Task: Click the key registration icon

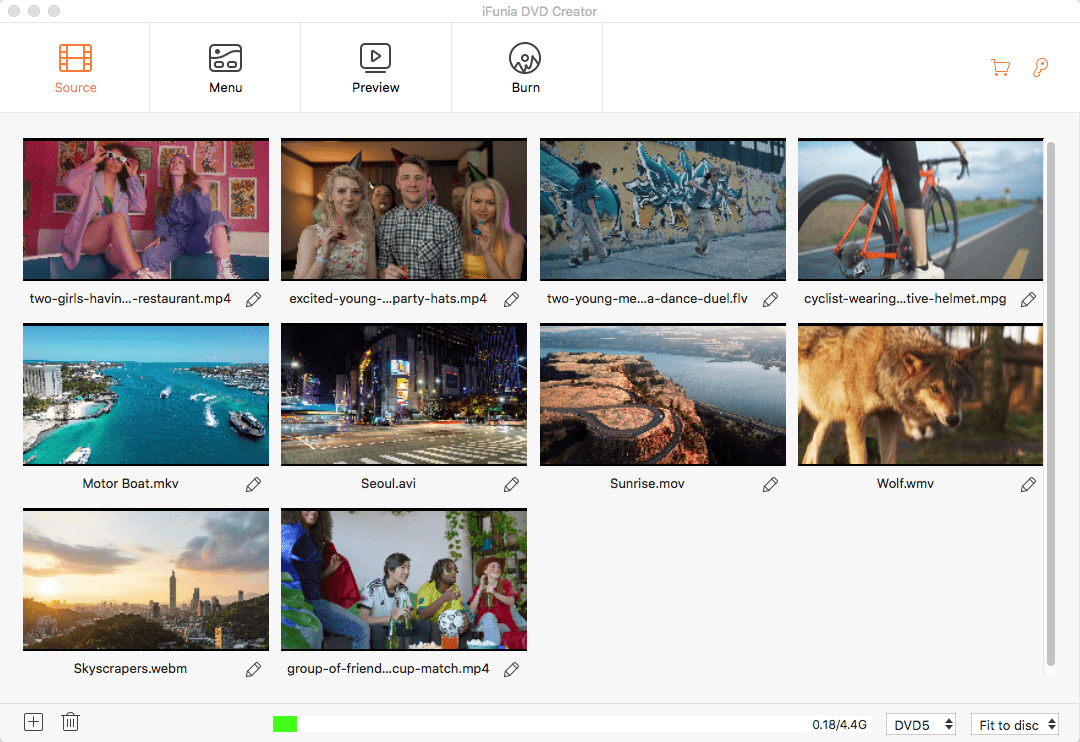Action: click(1040, 68)
